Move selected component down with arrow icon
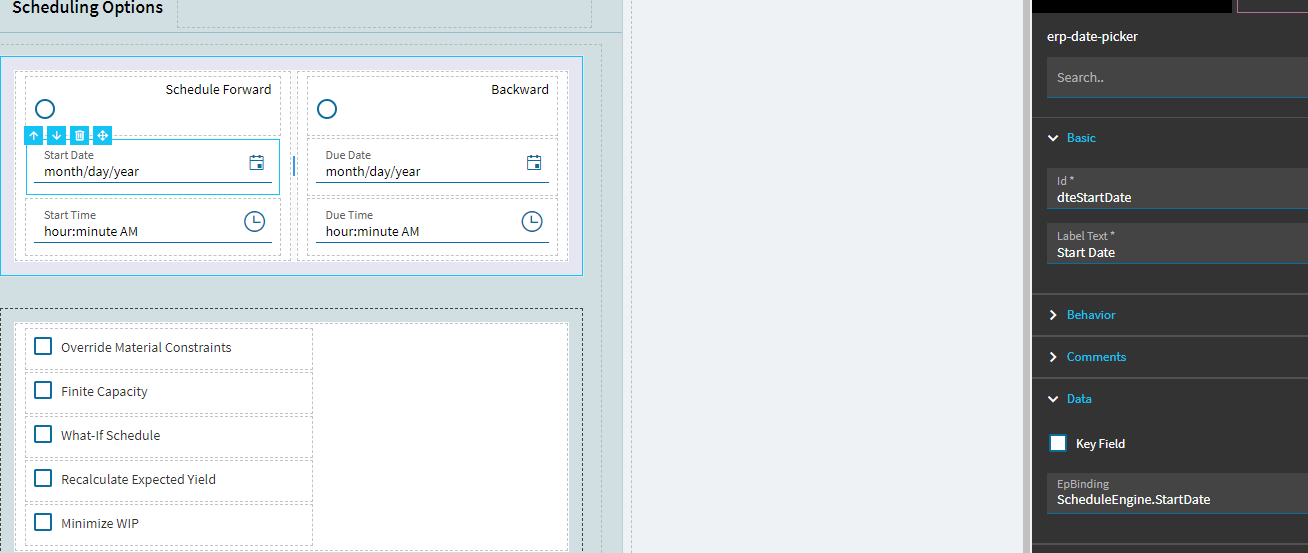1308x553 pixels. click(x=56, y=136)
